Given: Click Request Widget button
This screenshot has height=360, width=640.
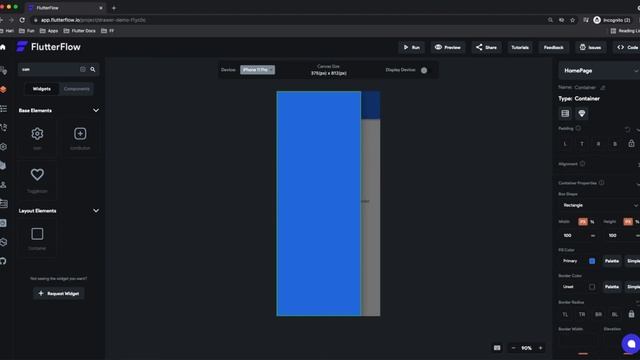Looking at the screenshot, I should point(59,293).
